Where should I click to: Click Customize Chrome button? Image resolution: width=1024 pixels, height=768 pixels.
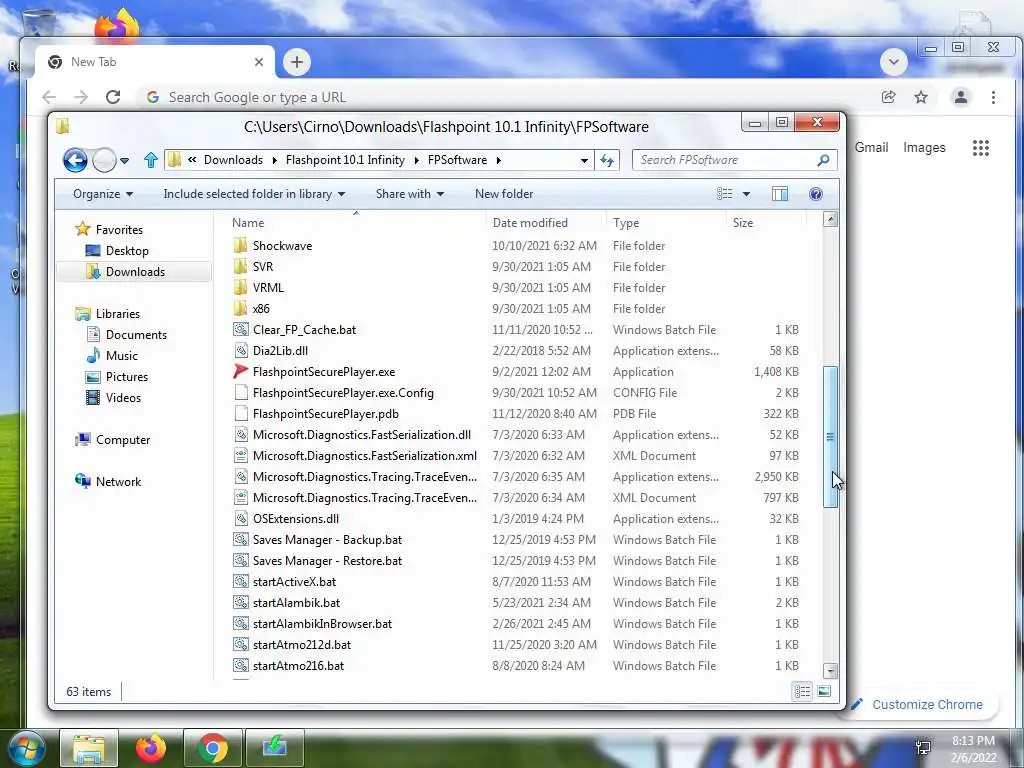pyautogui.click(x=919, y=705)
